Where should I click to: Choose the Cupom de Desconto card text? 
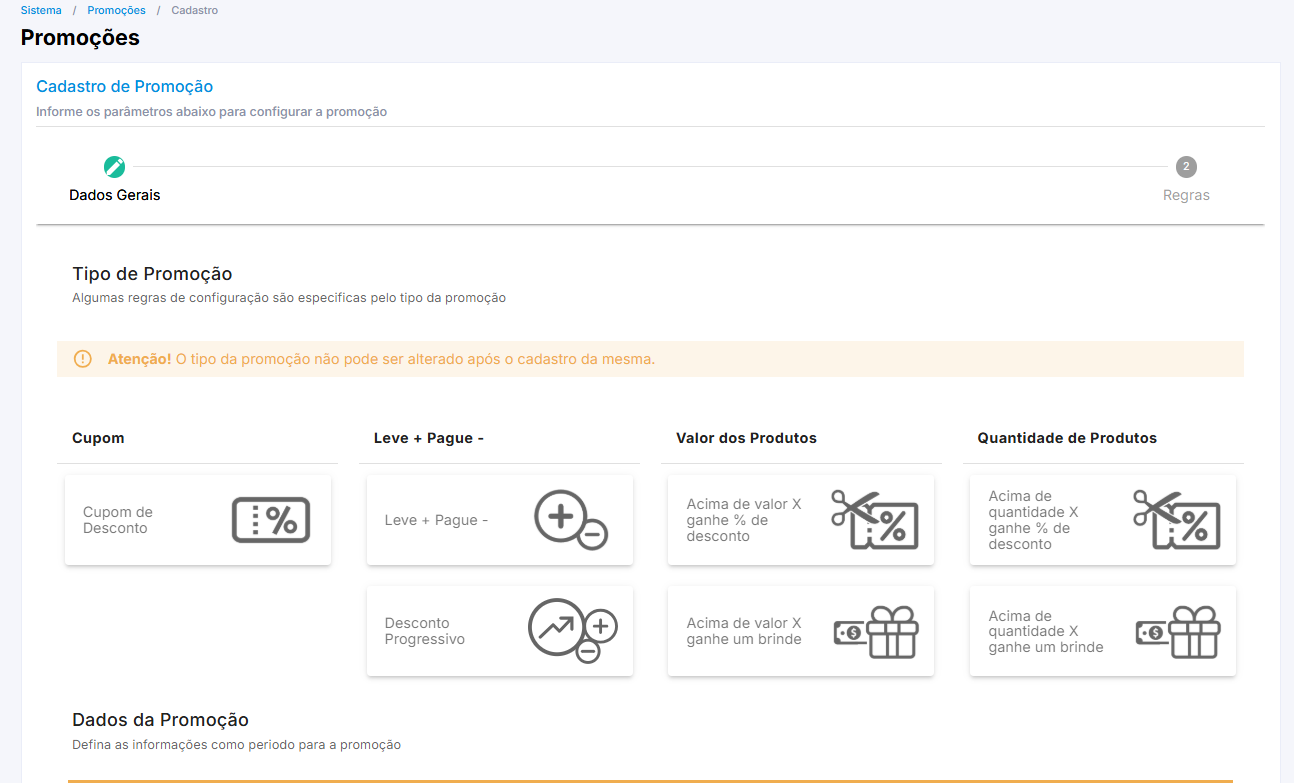(x=118, y=520)
